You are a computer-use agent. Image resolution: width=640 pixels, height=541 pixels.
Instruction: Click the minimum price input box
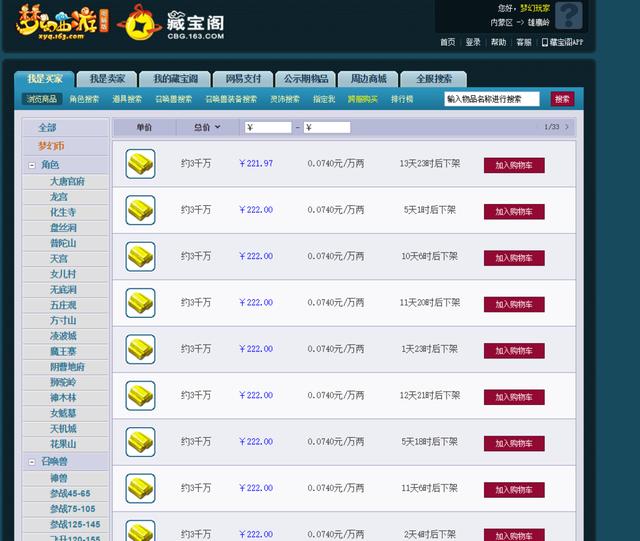click(268, 127)
